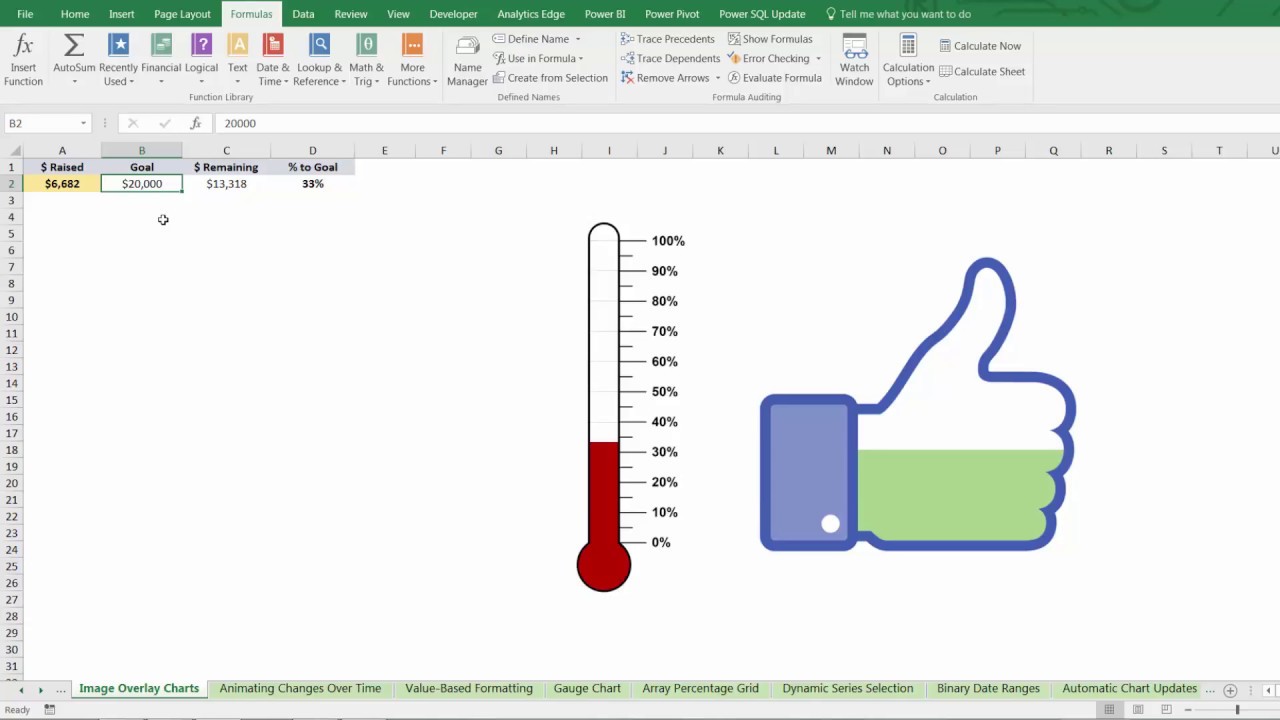Switch to the Developer ribbon tab
Screen dimensions: 1280x720
coord(453,14)
